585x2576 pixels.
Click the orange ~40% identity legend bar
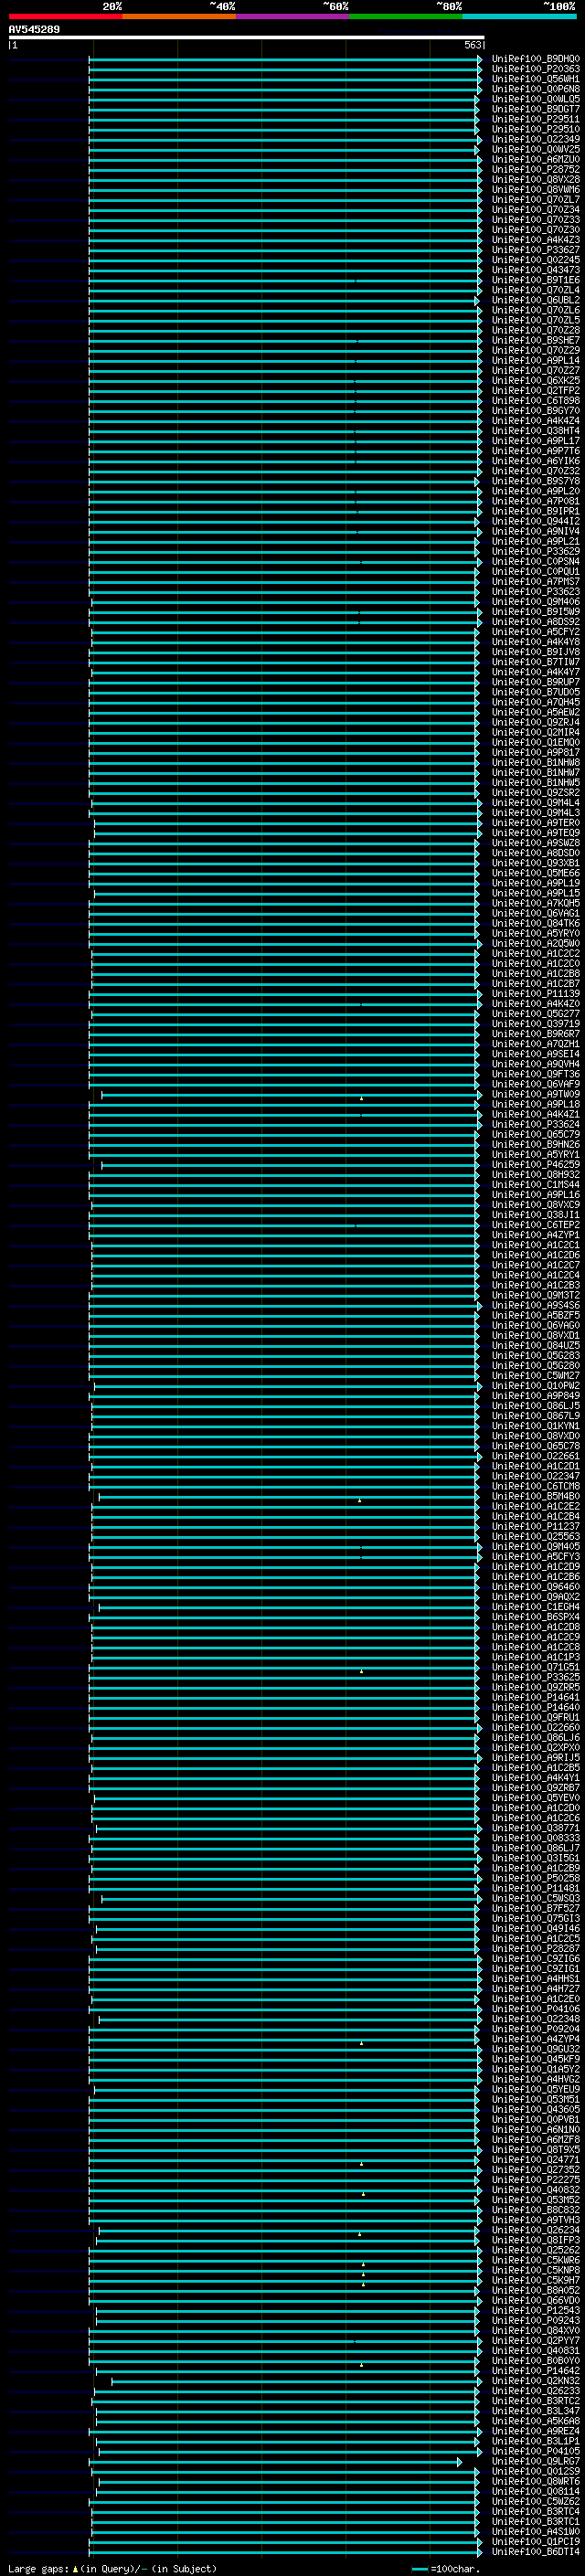pos(179,16)
